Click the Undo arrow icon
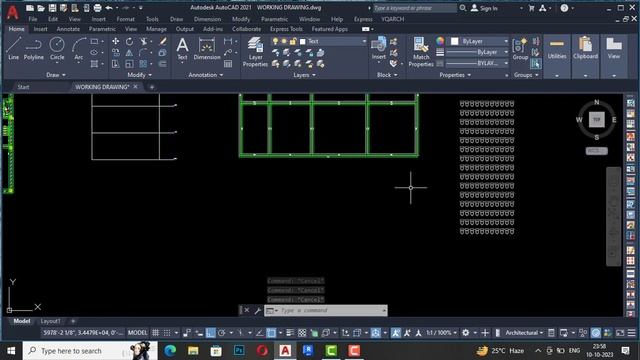Screen dimensions: 640x360 click(x=109, y=8)
